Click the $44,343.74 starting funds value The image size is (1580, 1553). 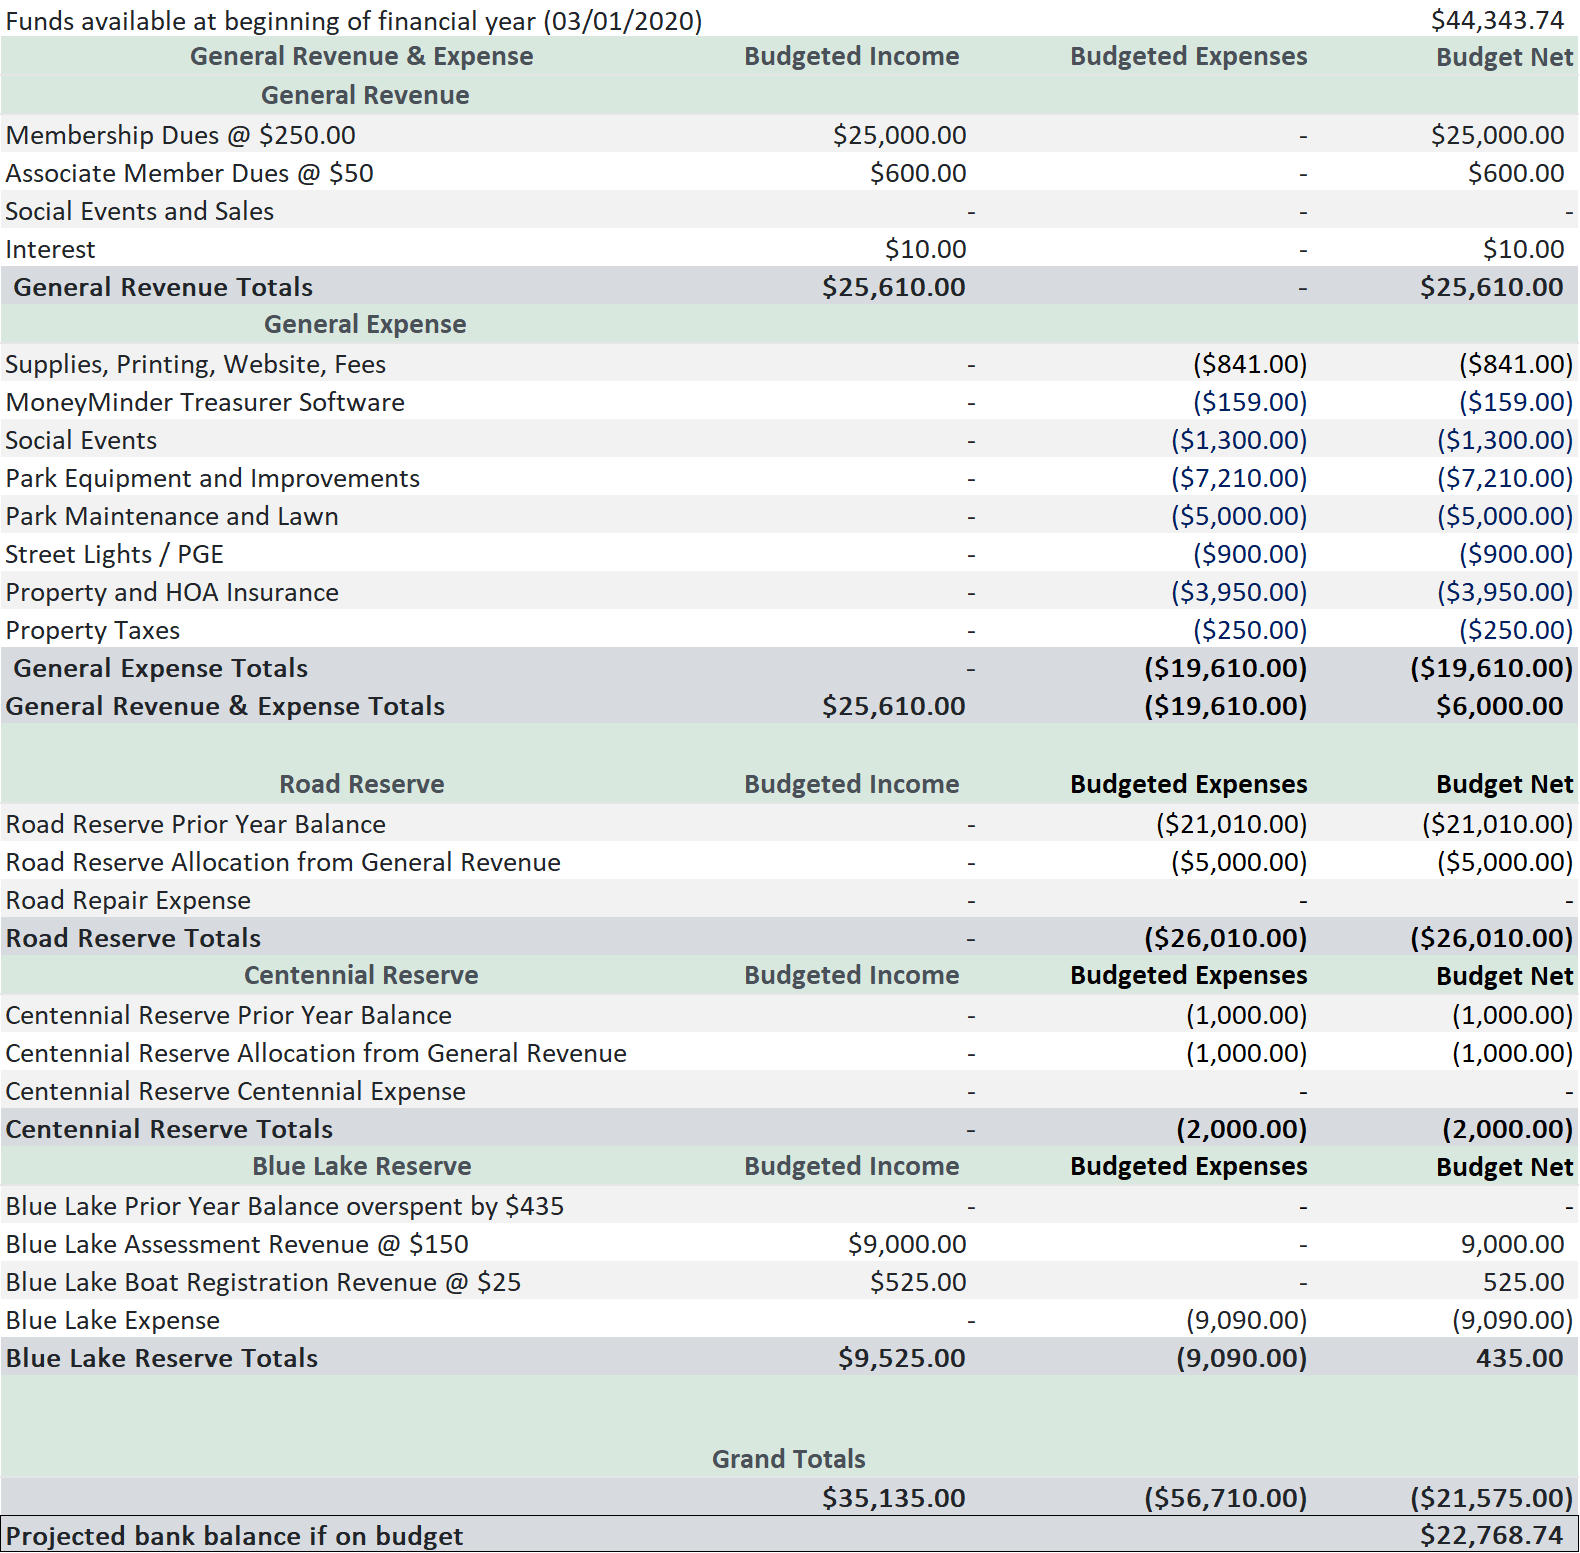[1497, 20]
